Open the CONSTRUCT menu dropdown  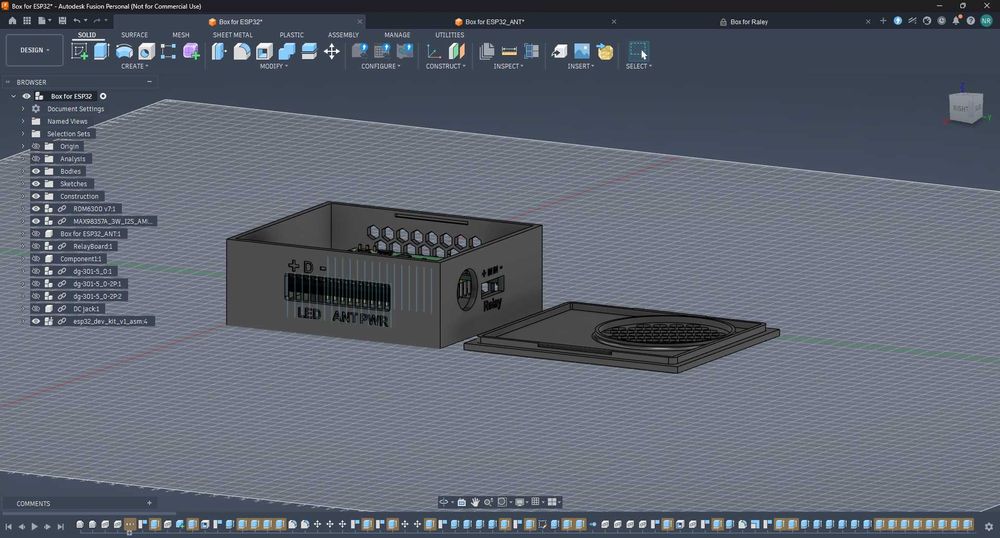tap(446, 66)
